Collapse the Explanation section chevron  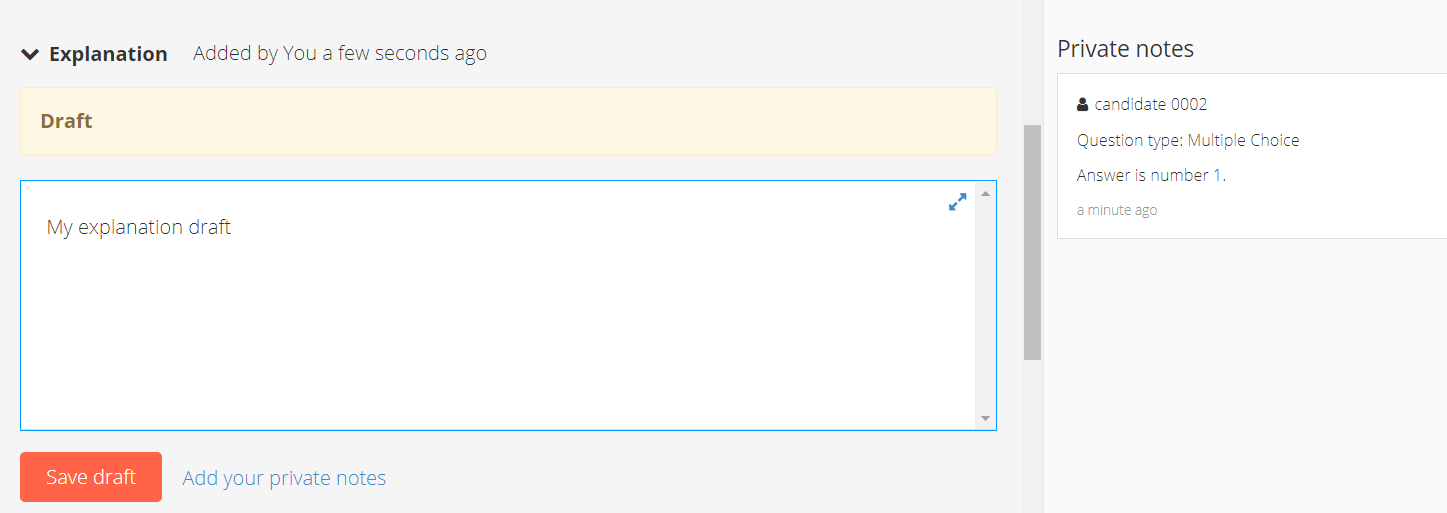click(30, 54)
